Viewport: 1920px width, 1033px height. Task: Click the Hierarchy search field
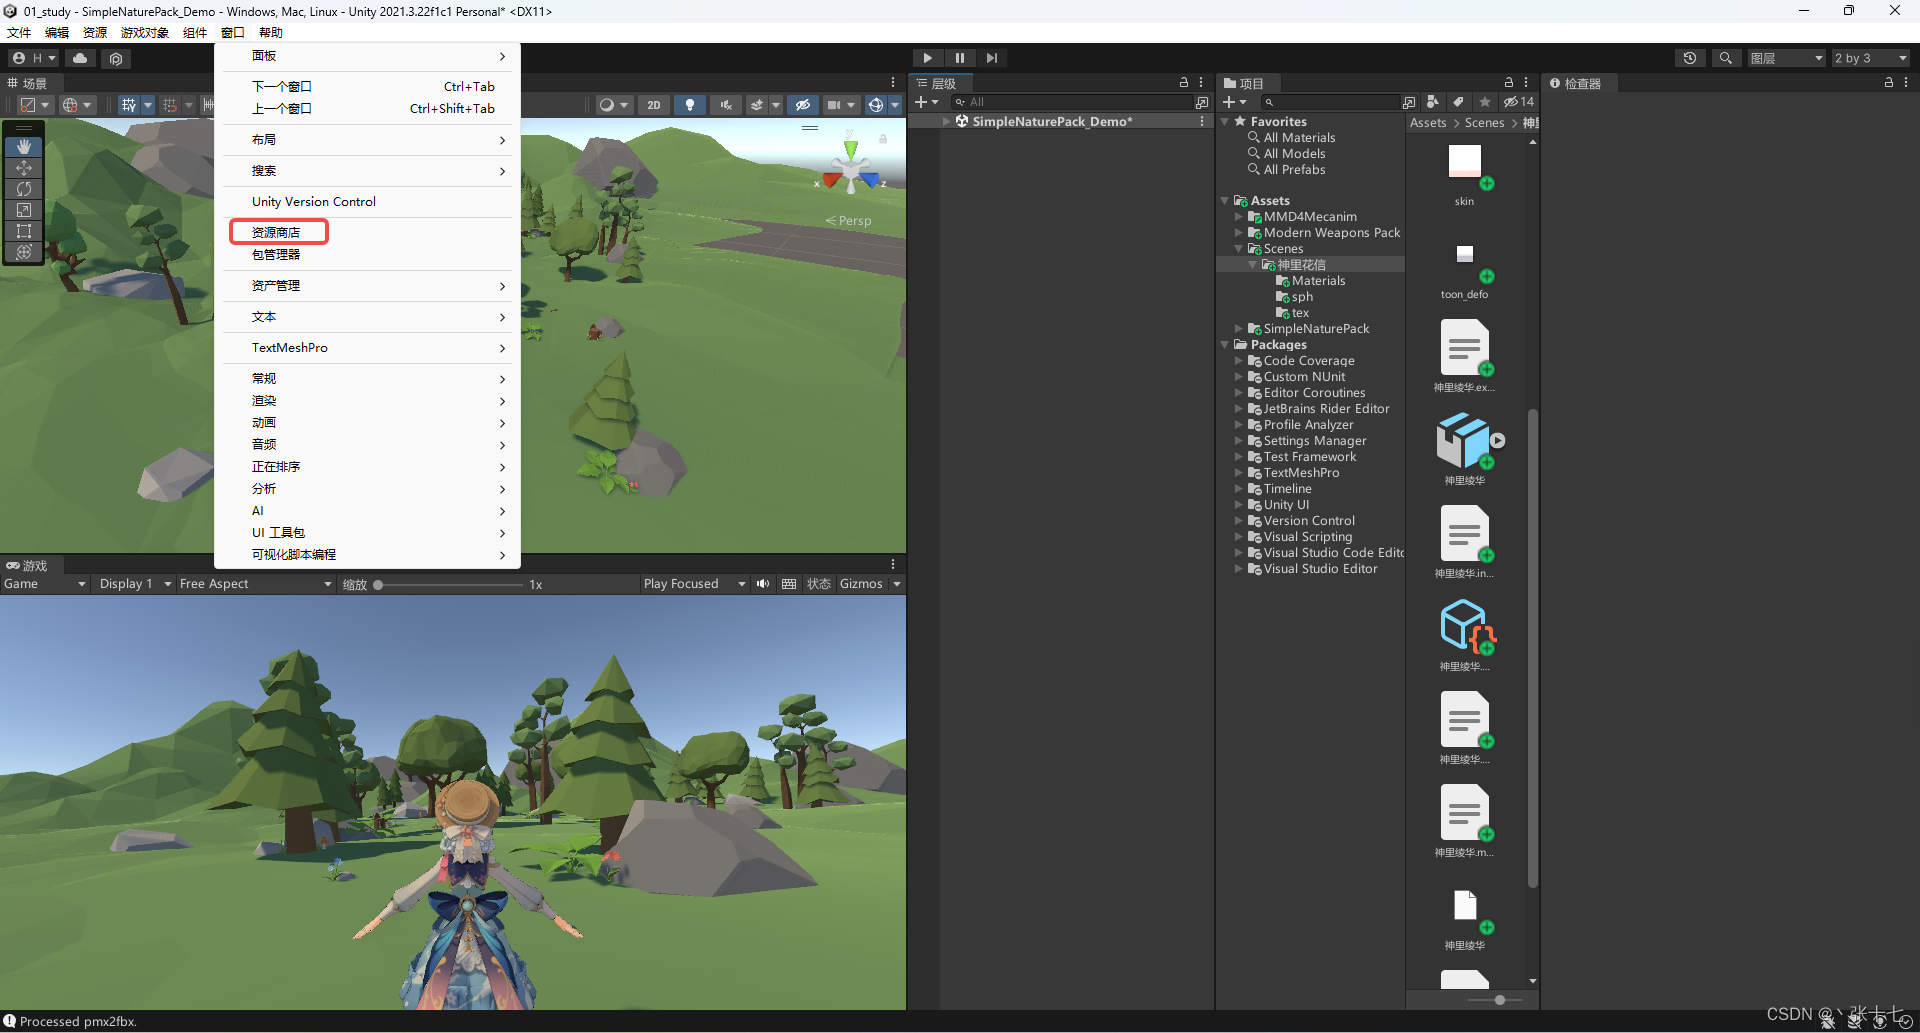[1071, 102]
